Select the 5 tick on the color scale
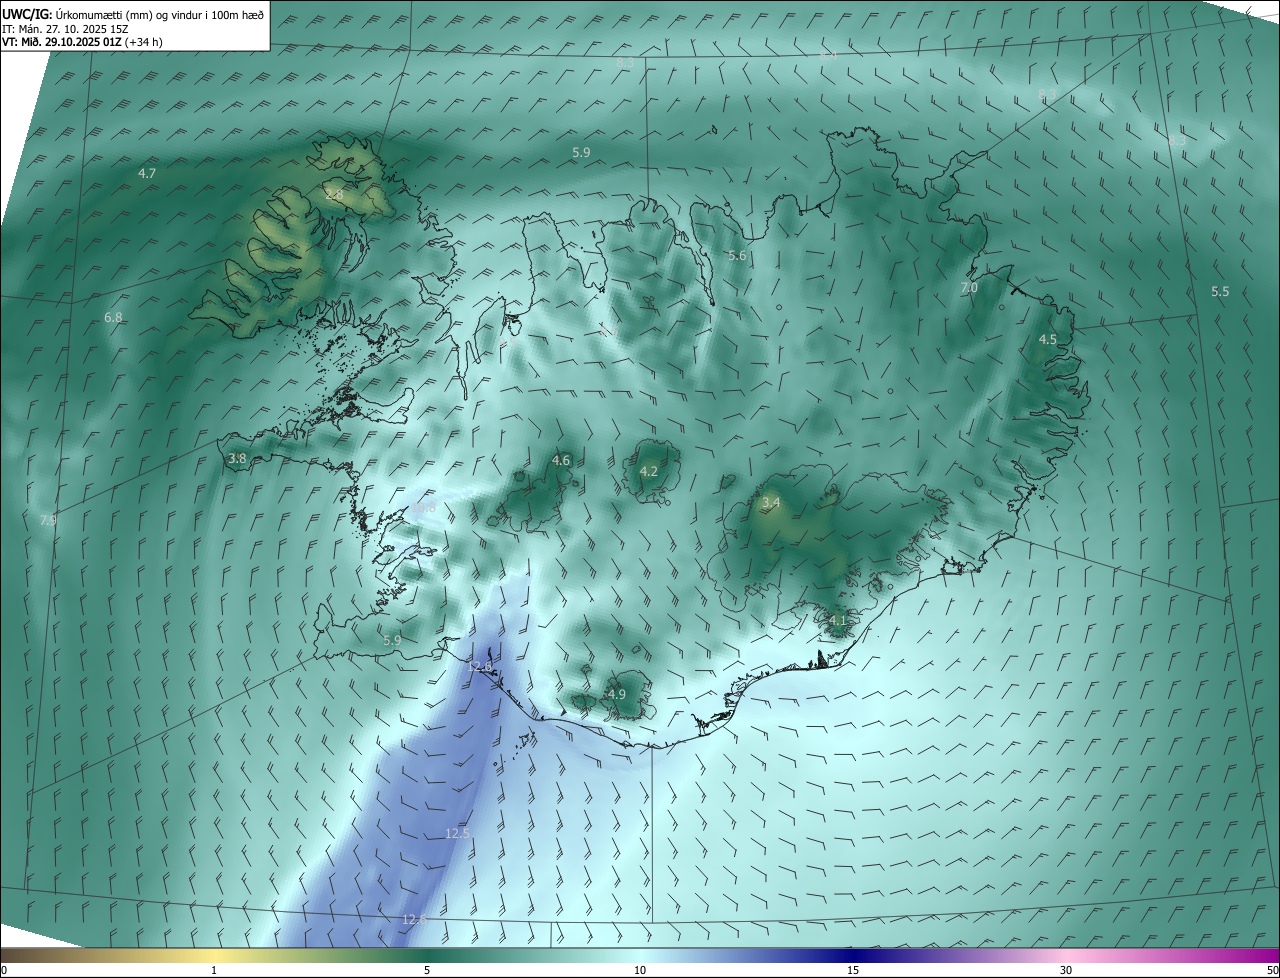 click(x=427, y=971)
